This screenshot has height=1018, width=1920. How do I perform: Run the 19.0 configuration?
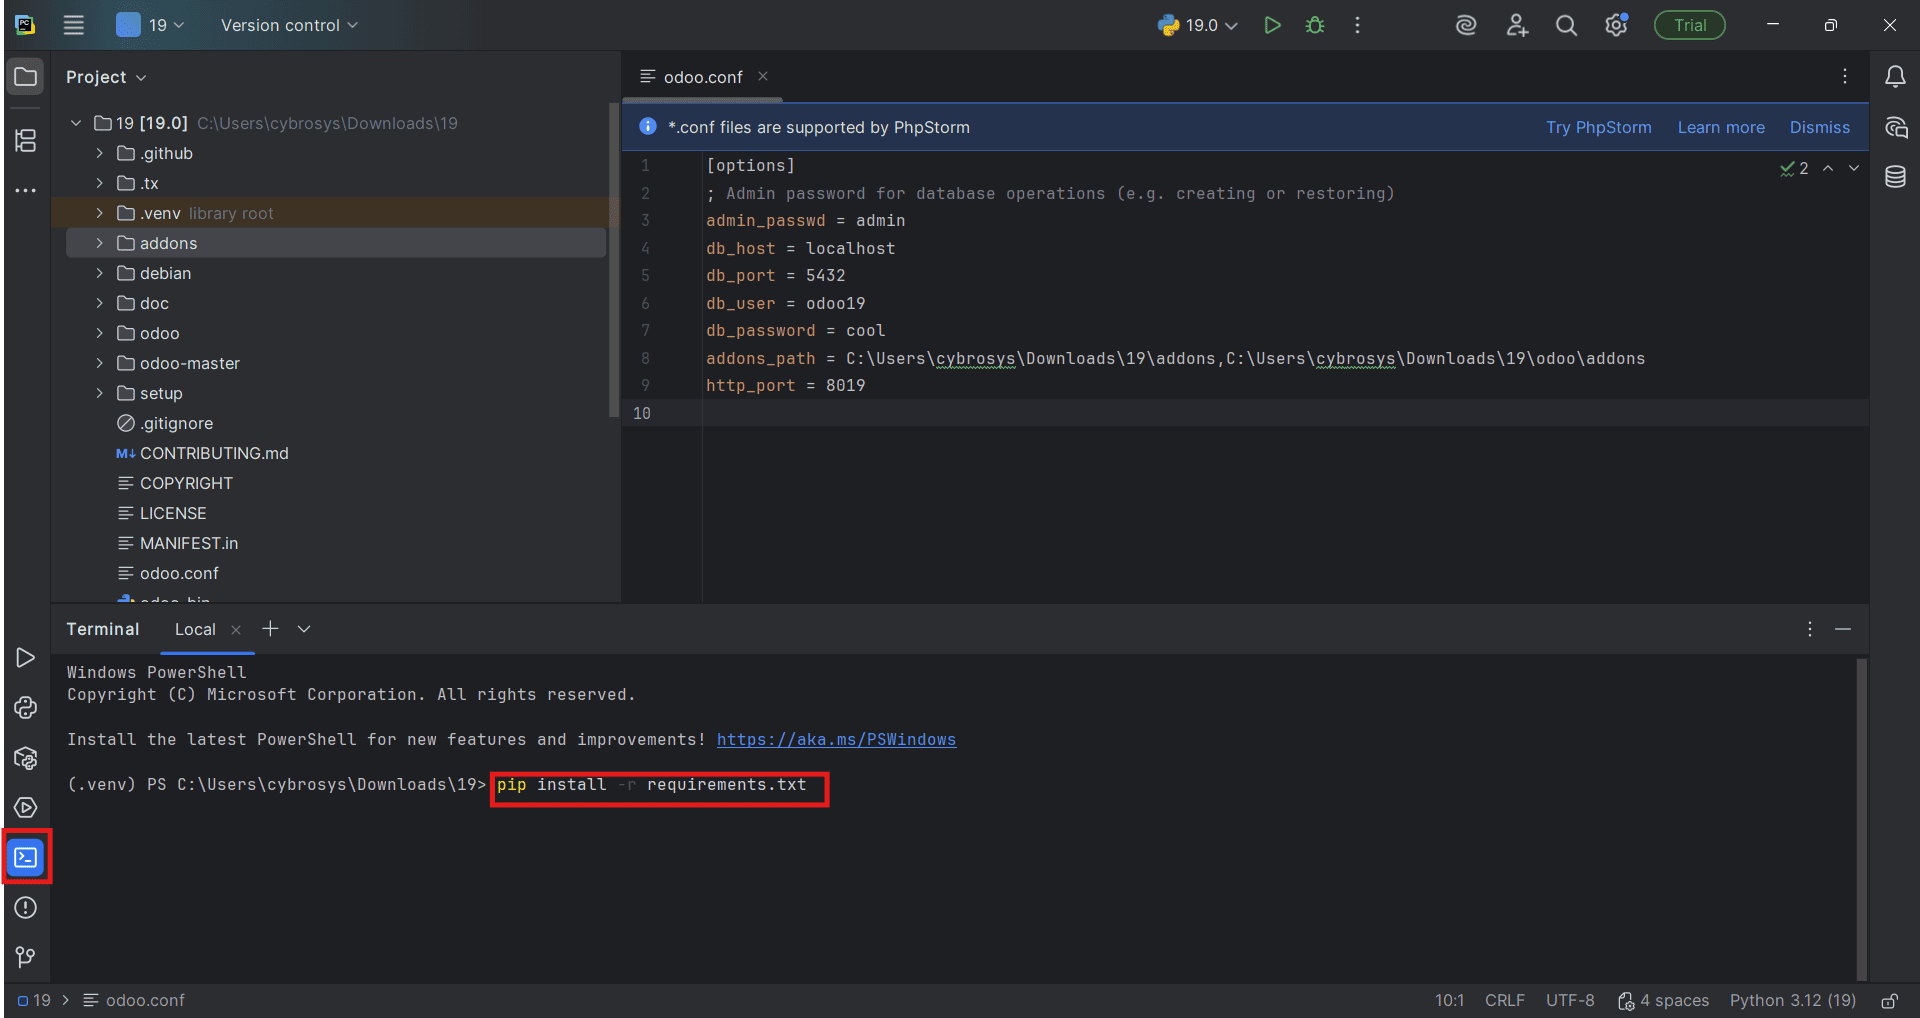click(x=1272, y=25)
